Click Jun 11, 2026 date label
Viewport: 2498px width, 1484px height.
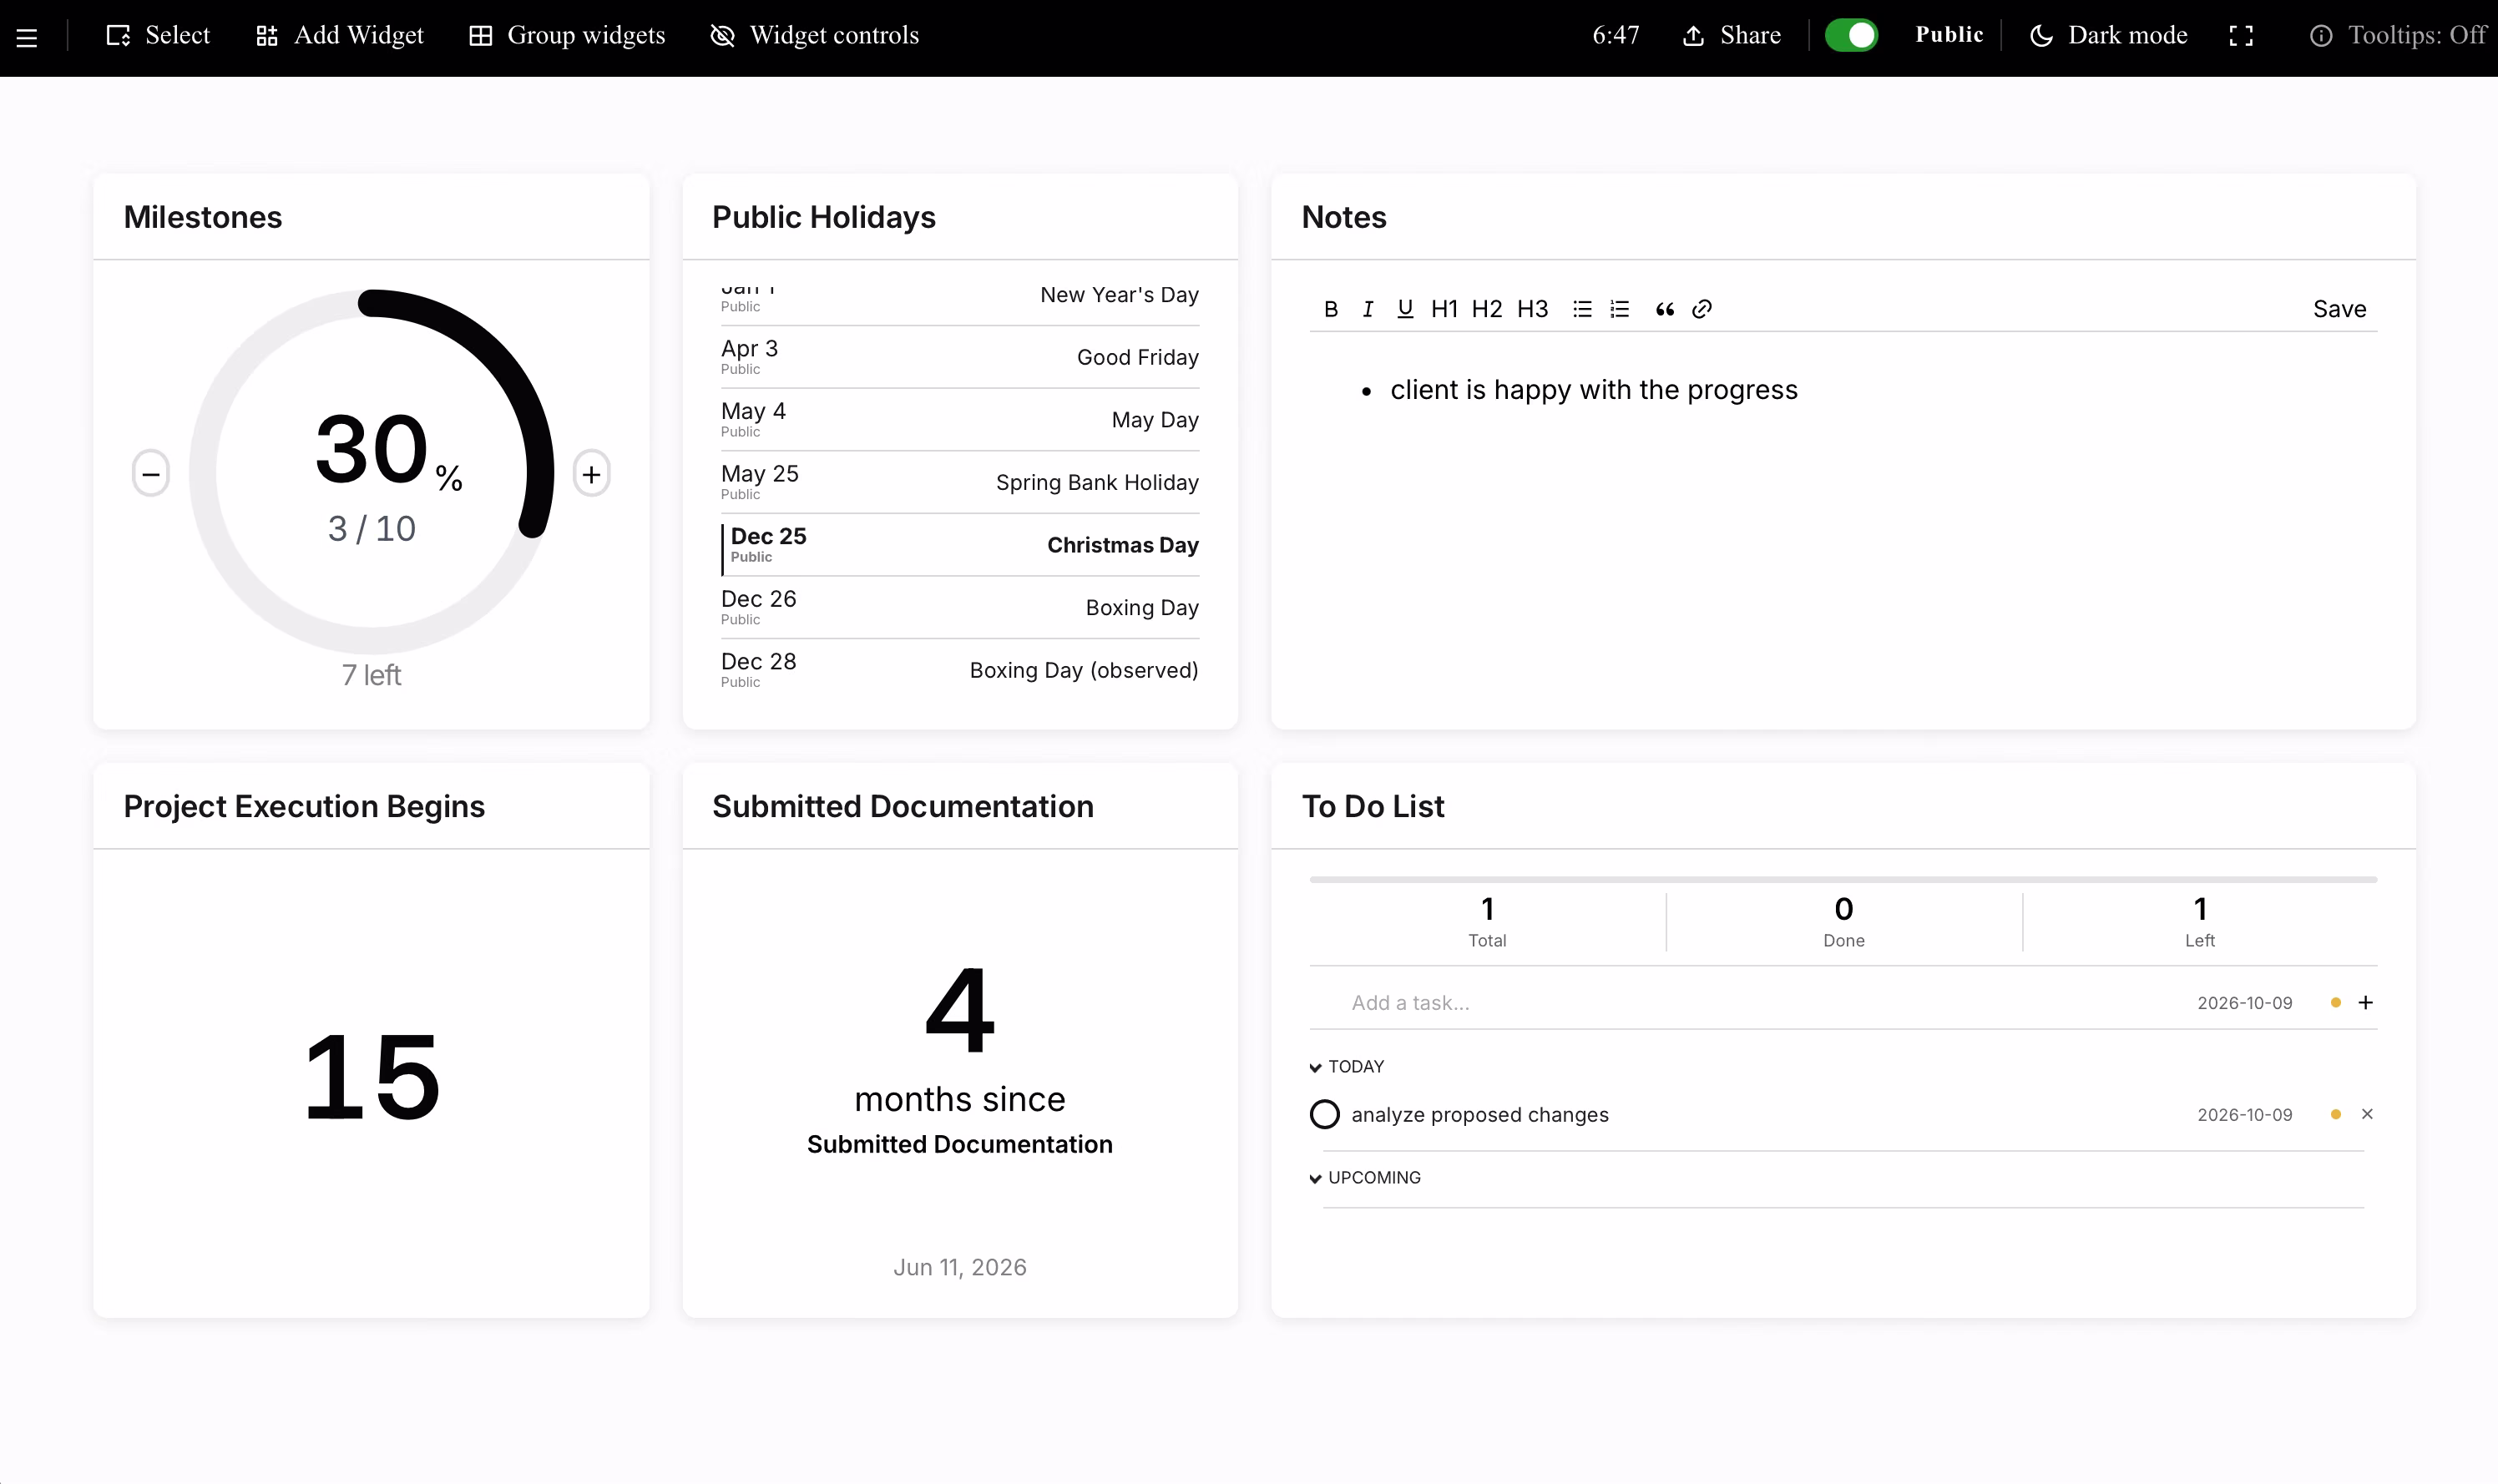[959, 1267]
